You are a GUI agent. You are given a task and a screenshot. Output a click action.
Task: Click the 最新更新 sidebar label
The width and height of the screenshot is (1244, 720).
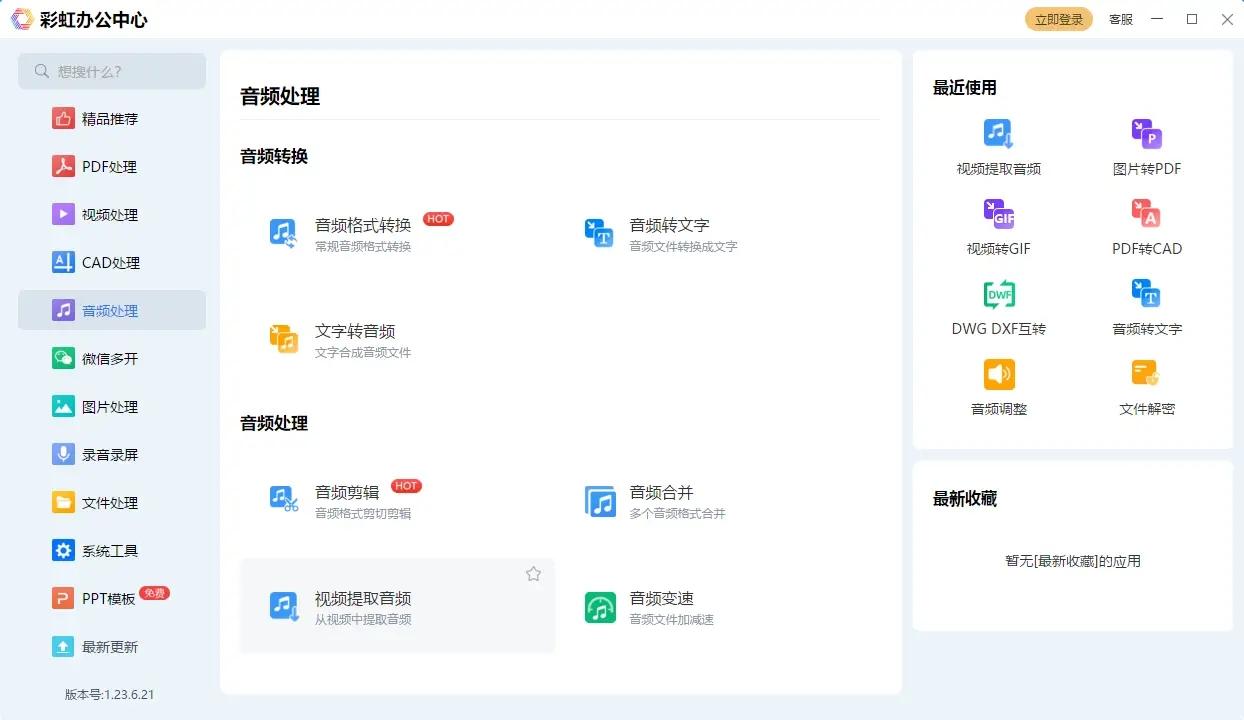110,647
